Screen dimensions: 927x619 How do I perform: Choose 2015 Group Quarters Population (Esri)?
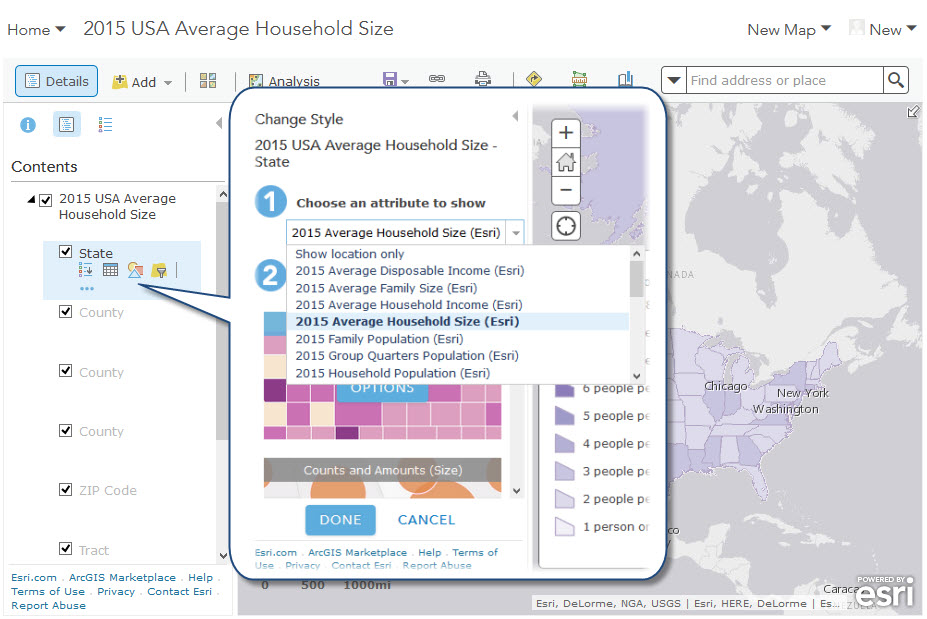407,356
